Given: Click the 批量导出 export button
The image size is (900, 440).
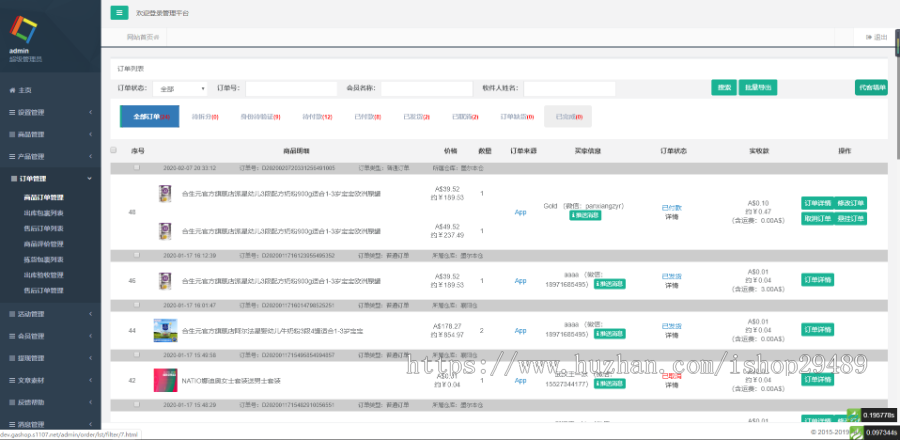Looking at the screenshot, I should coord(758,88).
